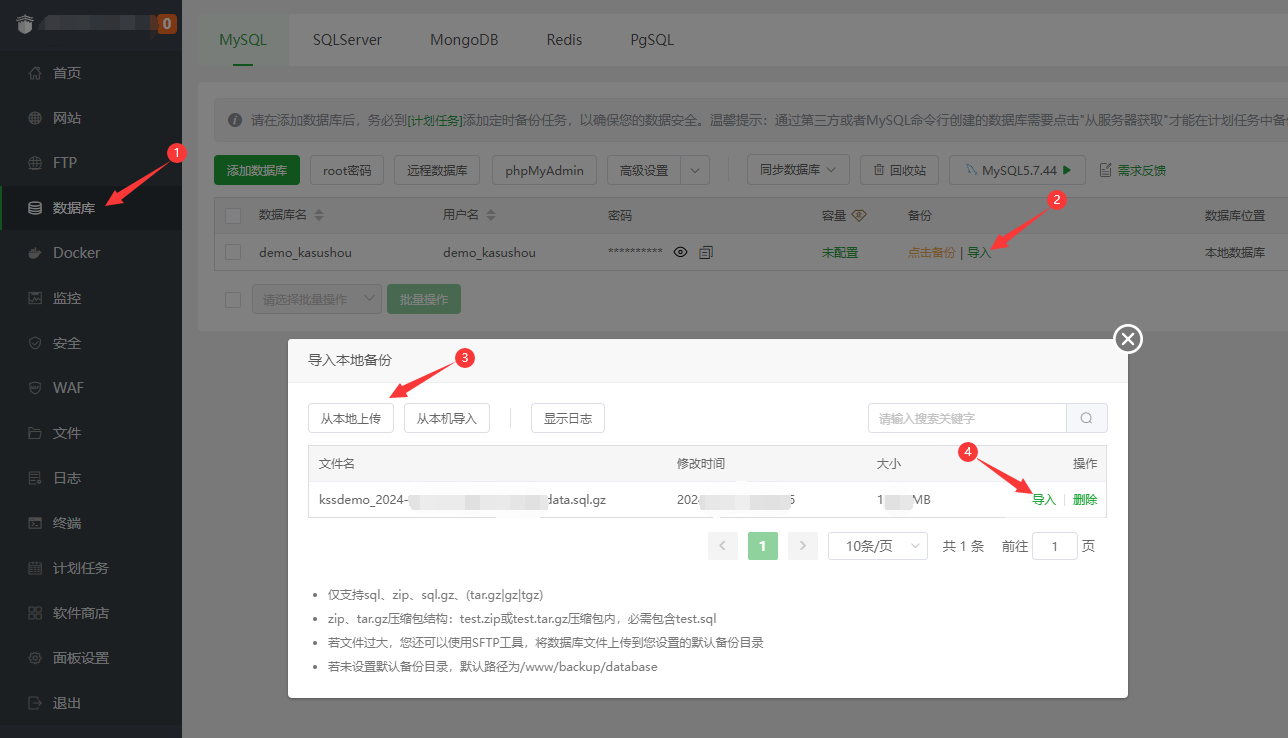Open phpMyAdmin button
The width and height of the screenshot is (1288, 738).
[x=545, y=170]
